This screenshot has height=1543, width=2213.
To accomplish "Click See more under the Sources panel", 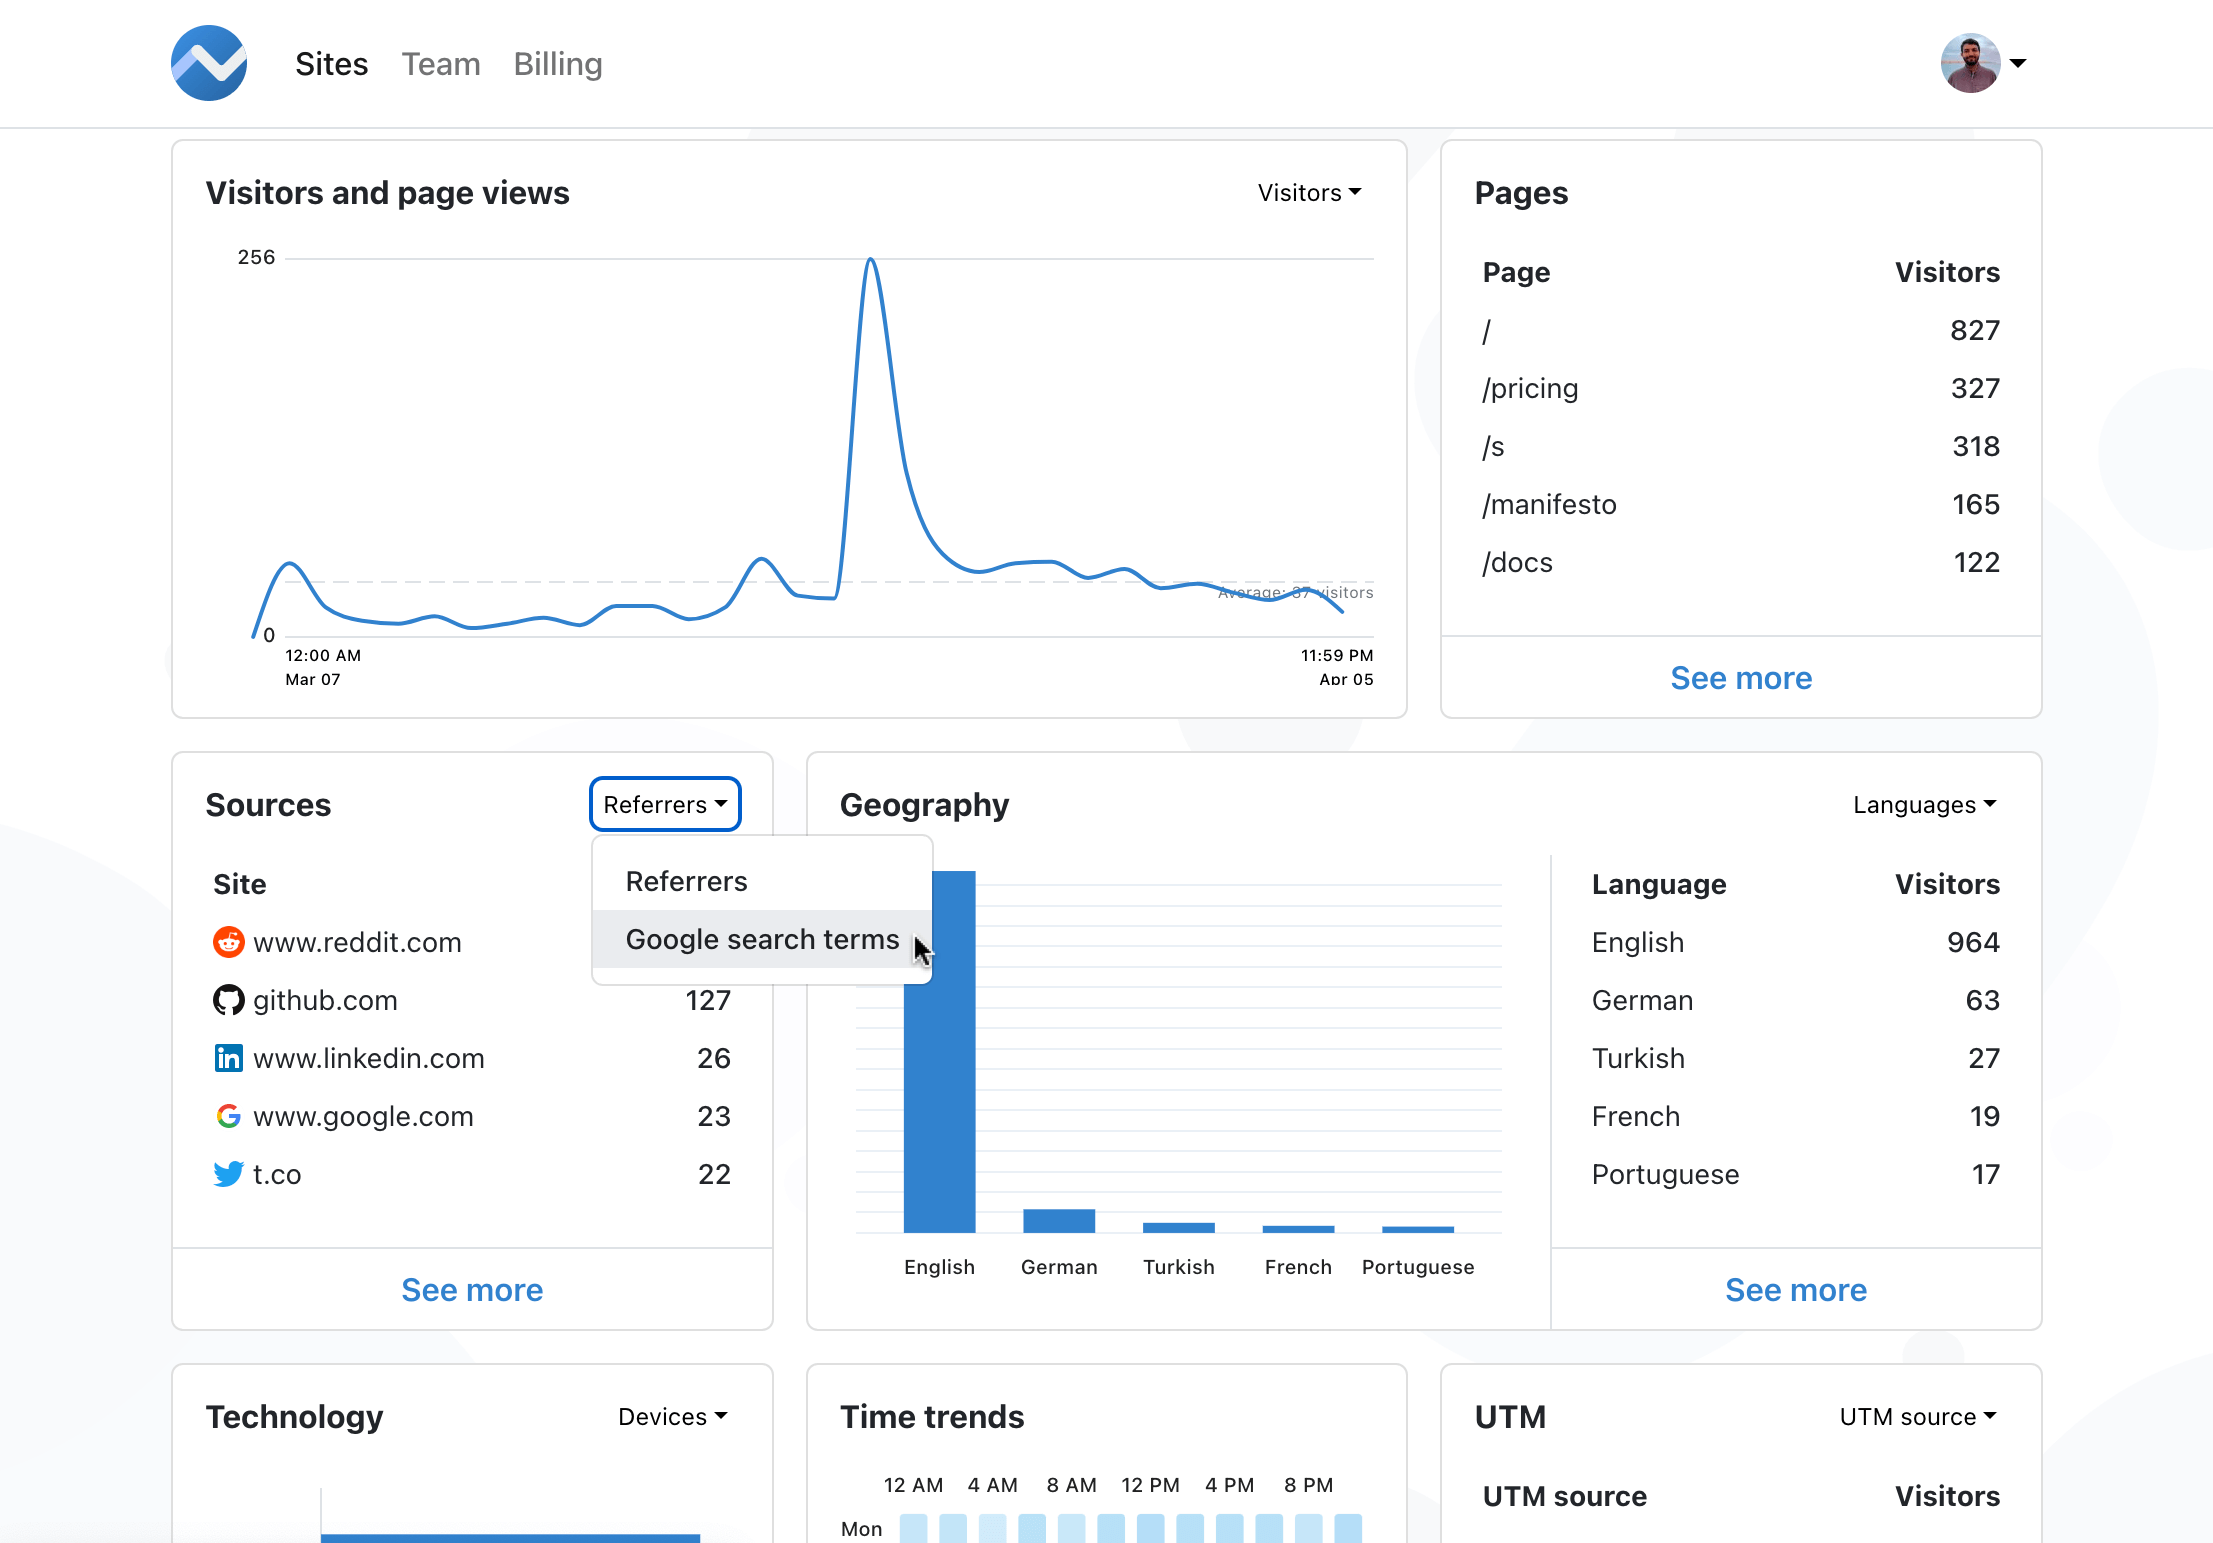I will pyautogui.click(x=472, y=1290).
